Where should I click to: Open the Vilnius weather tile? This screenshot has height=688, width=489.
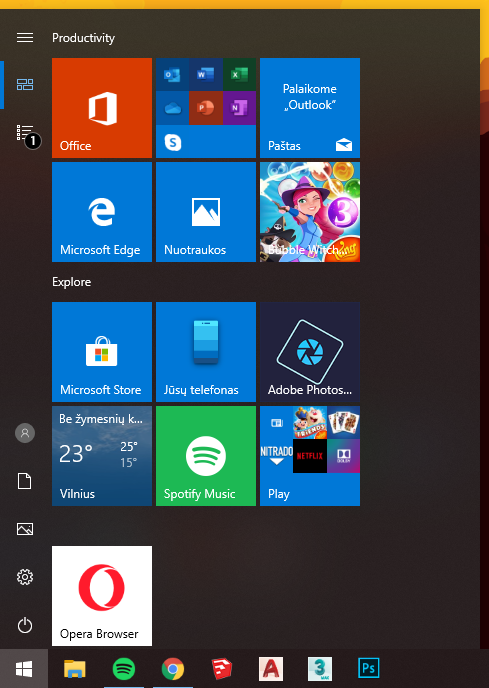point(102,456)
